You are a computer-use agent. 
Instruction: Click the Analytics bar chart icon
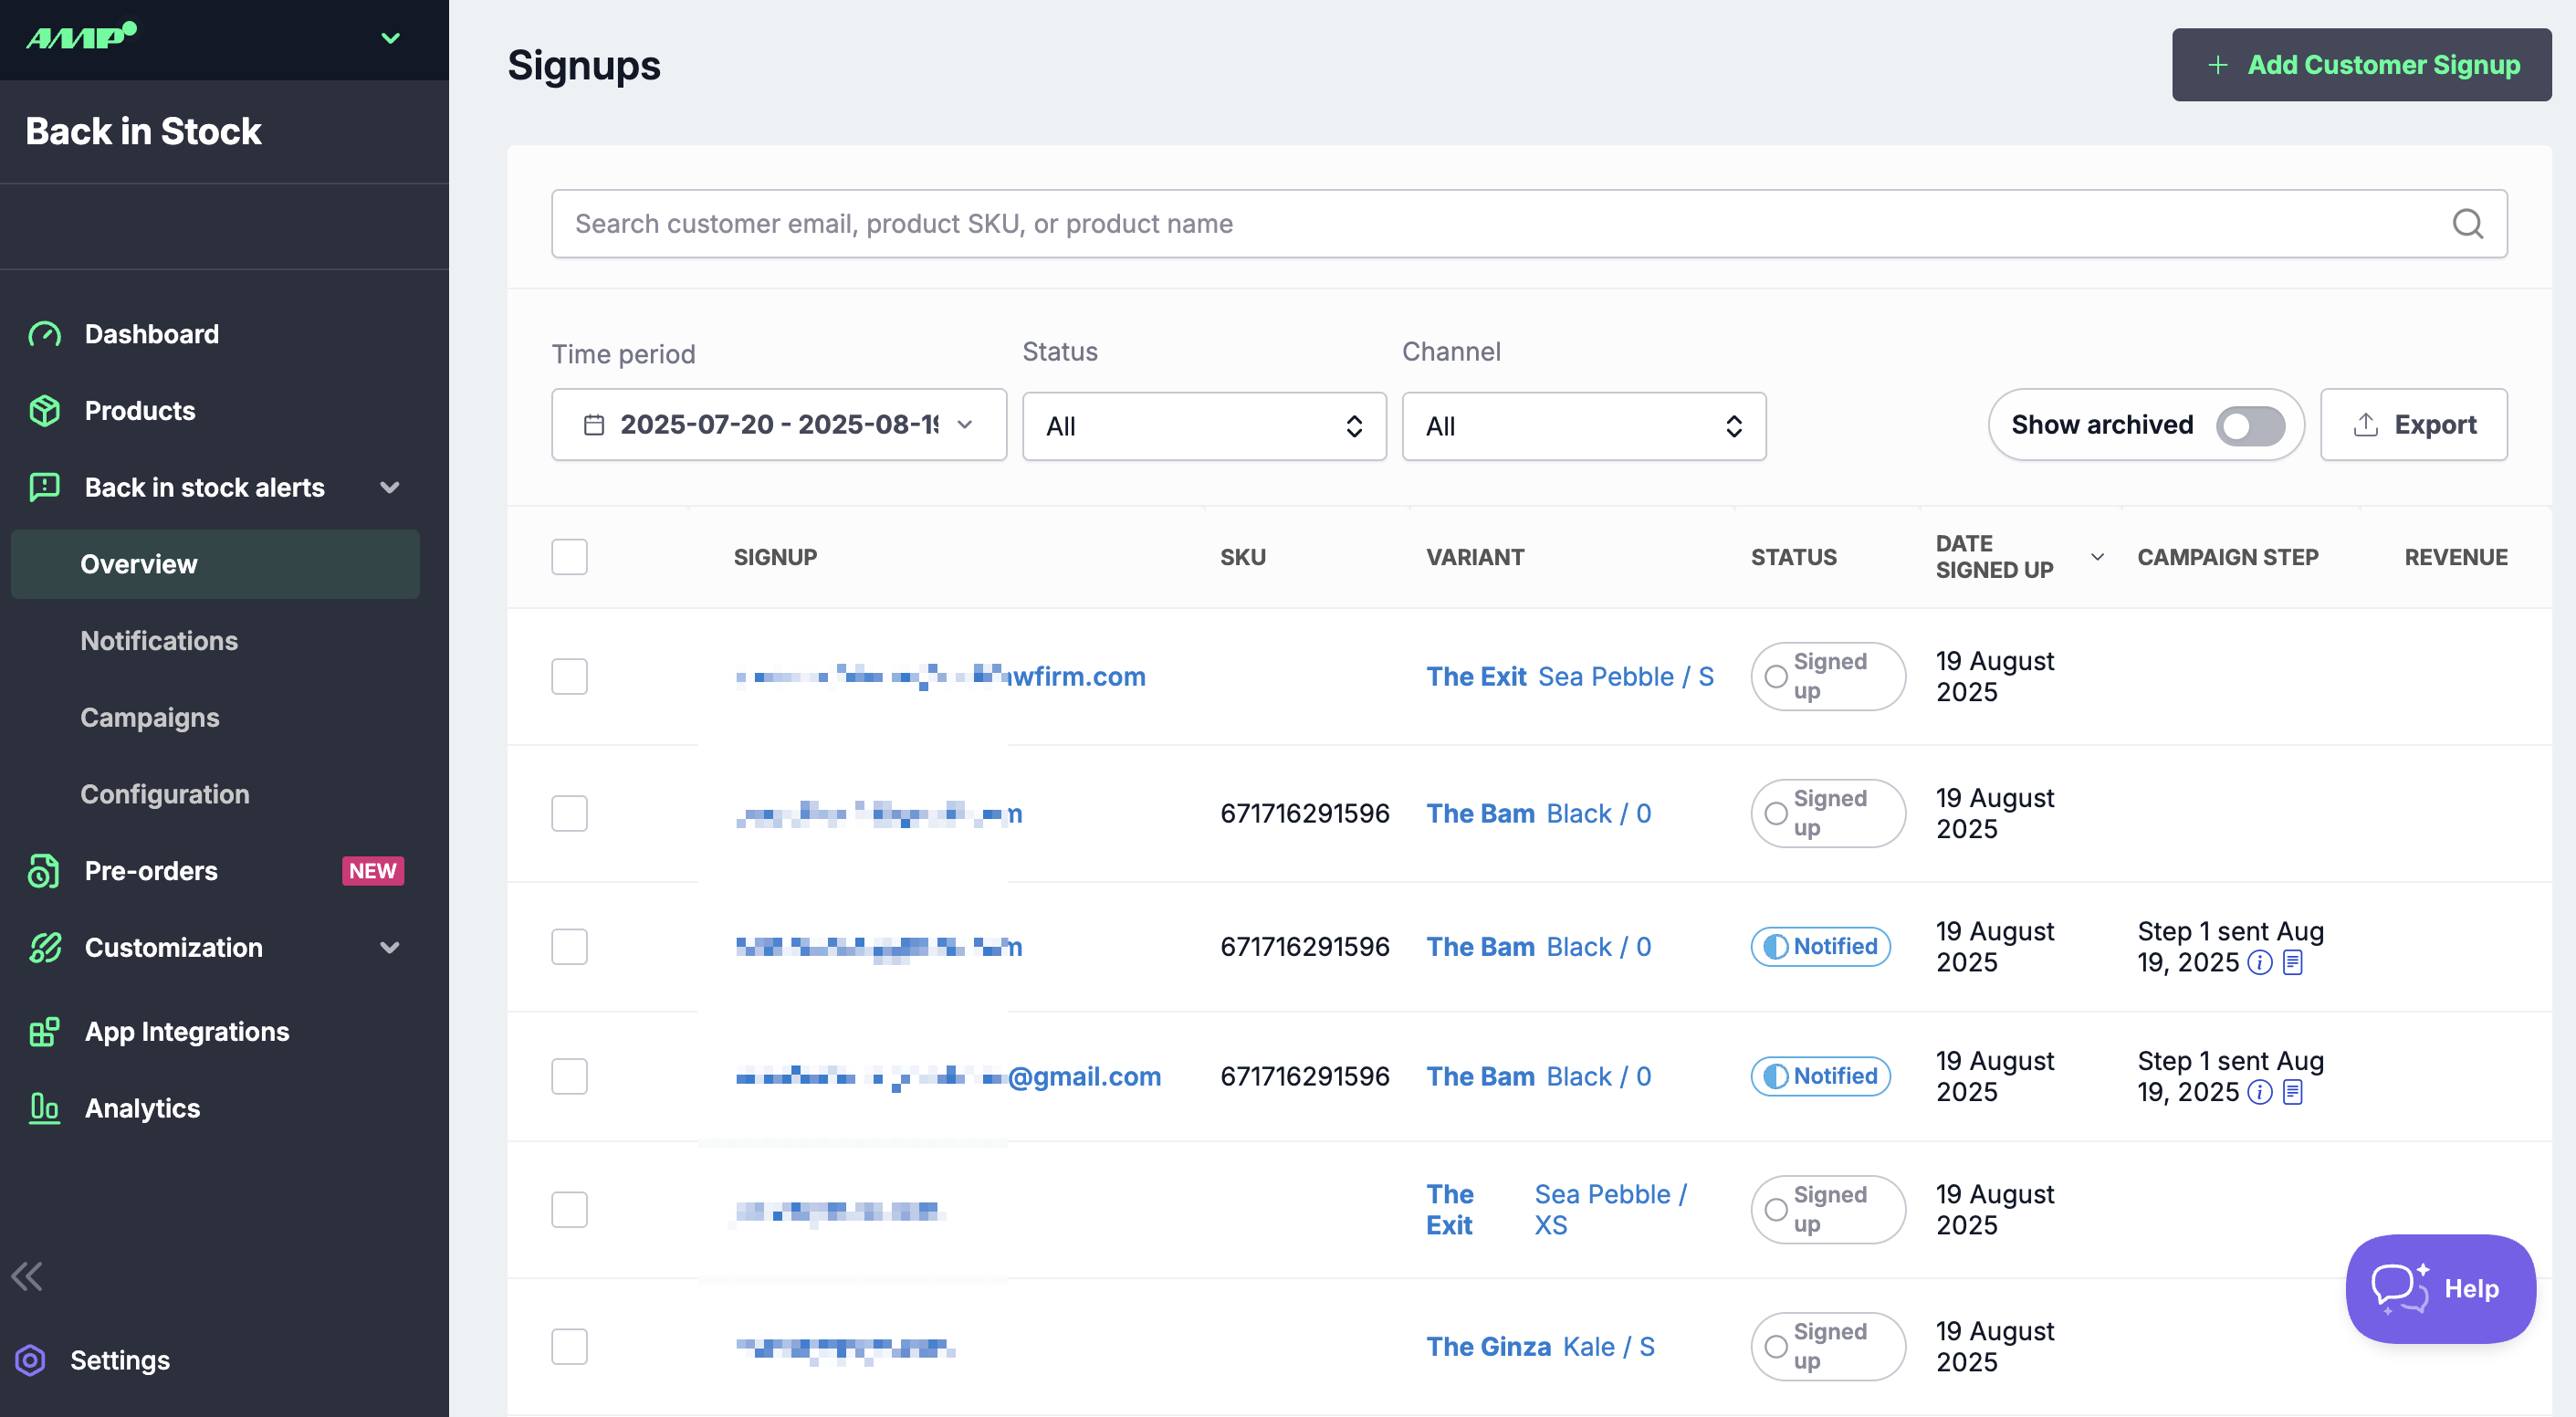(x=44, y=1108)
